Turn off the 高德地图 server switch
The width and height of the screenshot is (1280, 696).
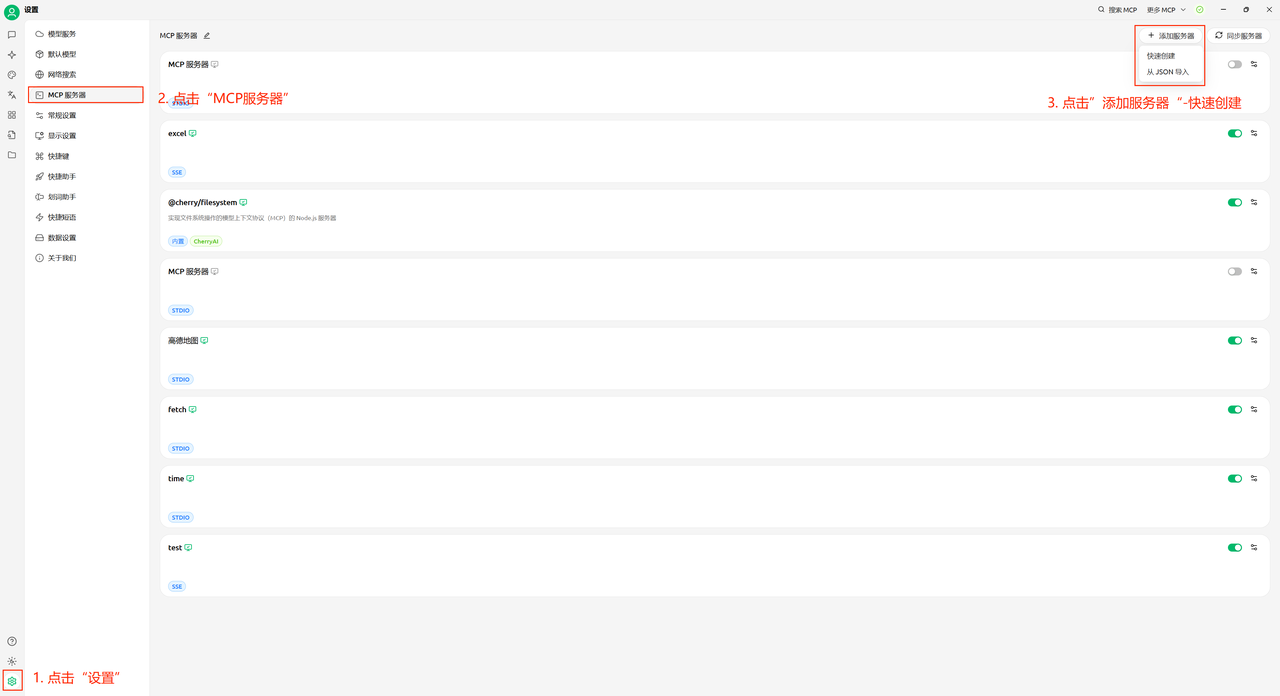tap(1235, 340)
